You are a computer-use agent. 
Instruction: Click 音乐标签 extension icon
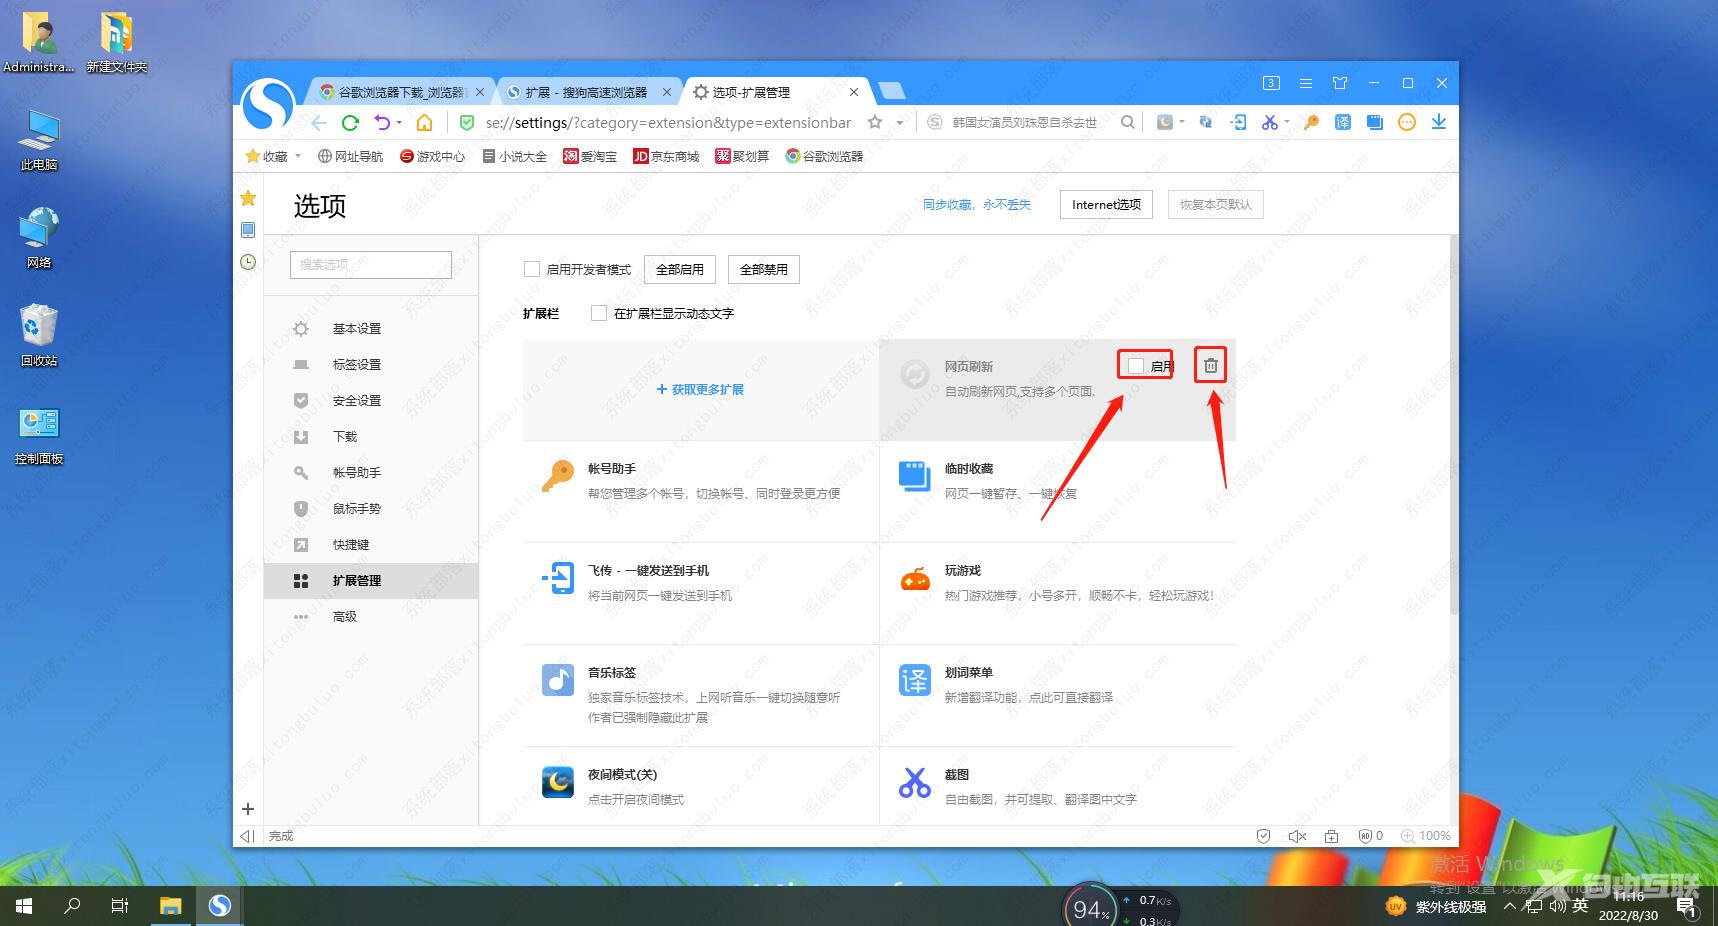click(x=558, y=680)
